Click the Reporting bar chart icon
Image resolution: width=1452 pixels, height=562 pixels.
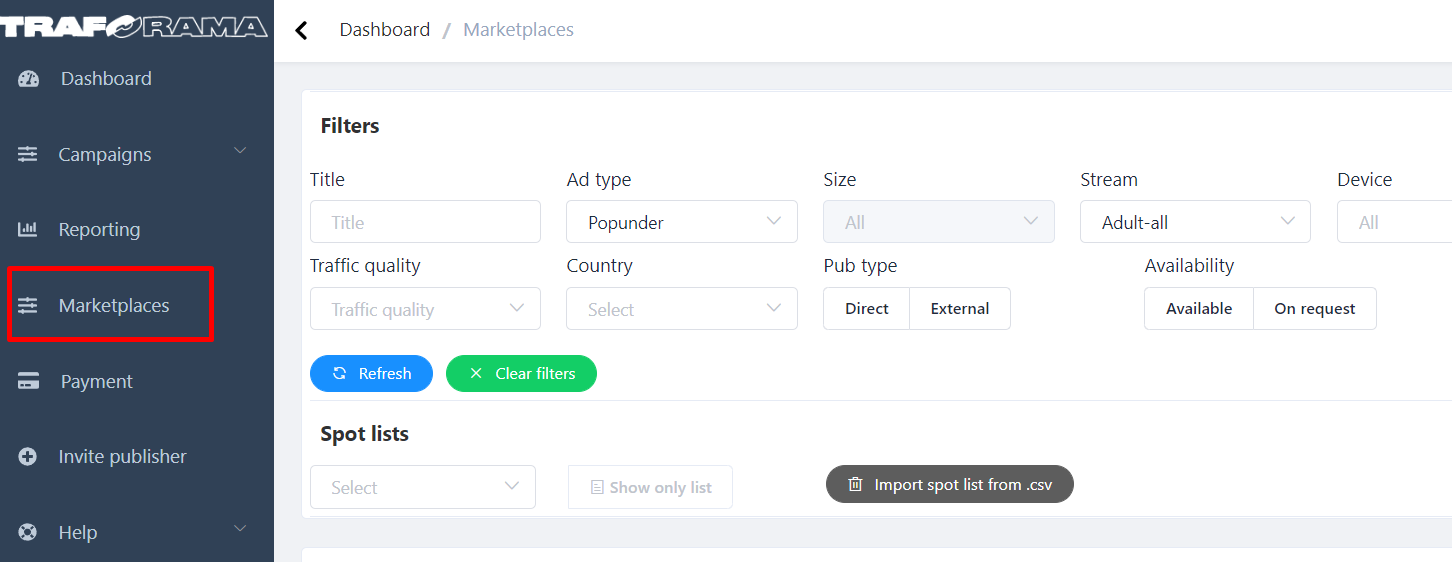point(28,229)
